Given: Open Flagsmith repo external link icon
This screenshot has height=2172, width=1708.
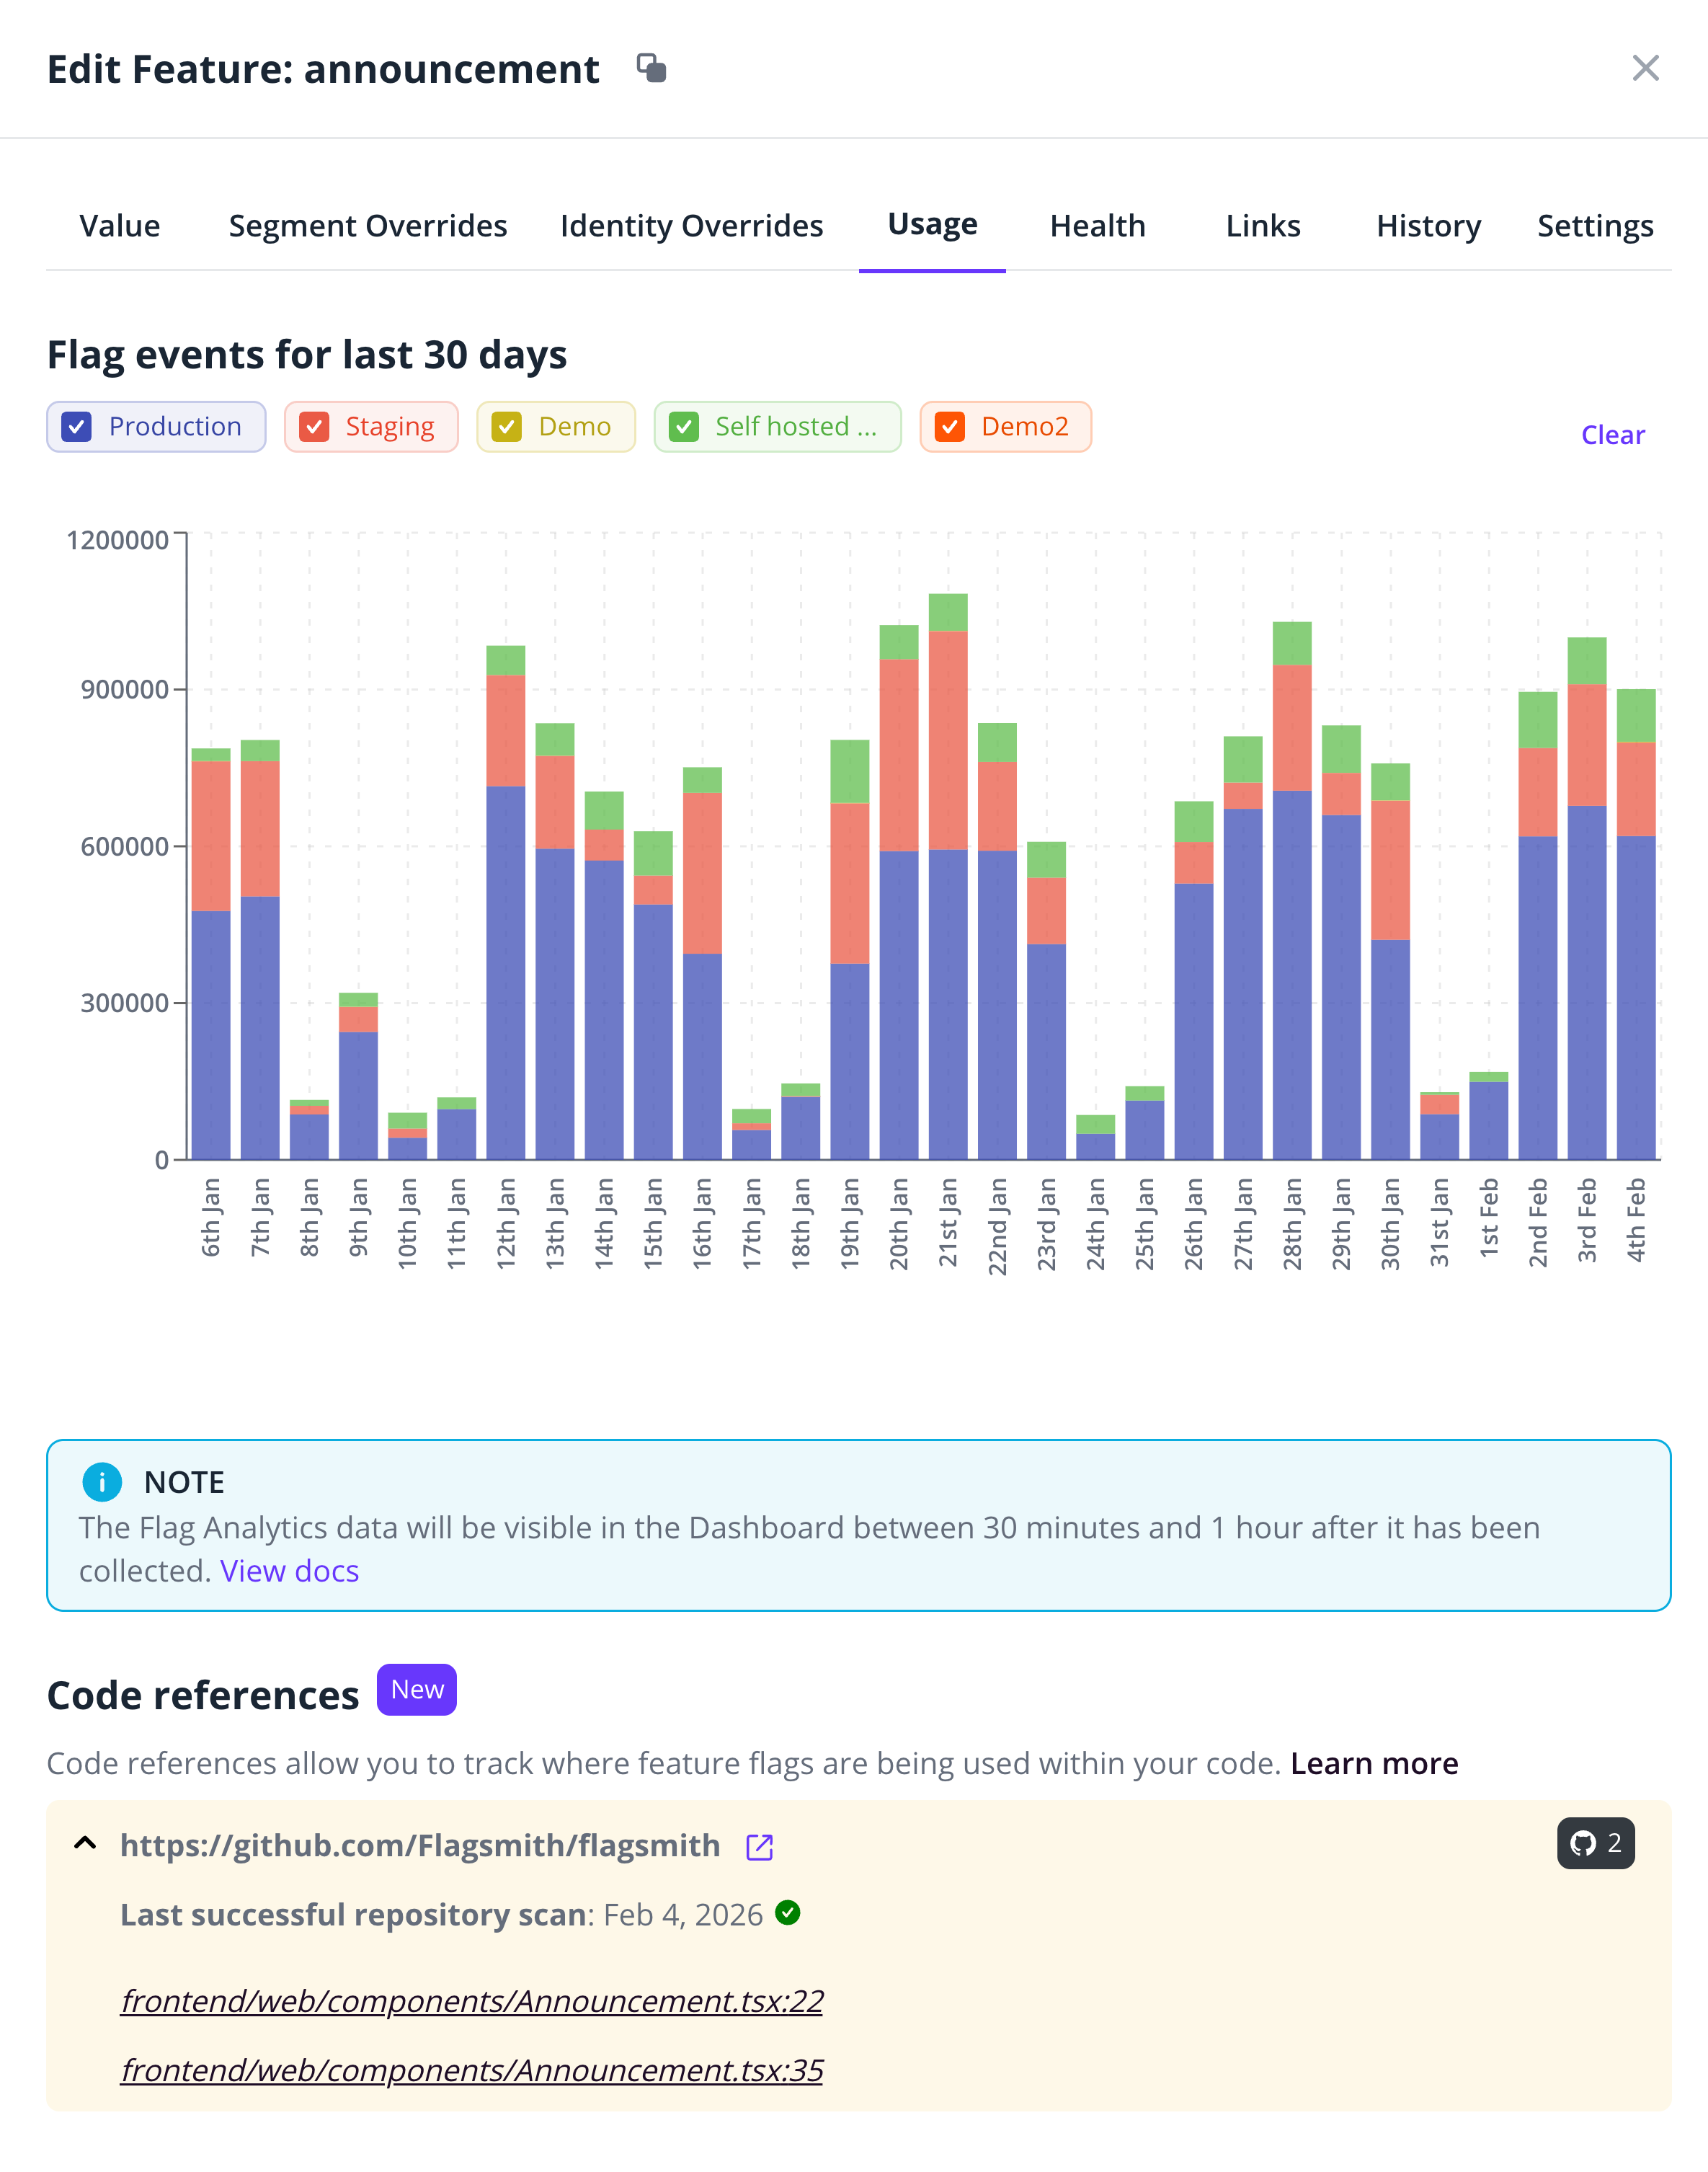Looking at the screenshot, I should click(x=759, y=1847).
